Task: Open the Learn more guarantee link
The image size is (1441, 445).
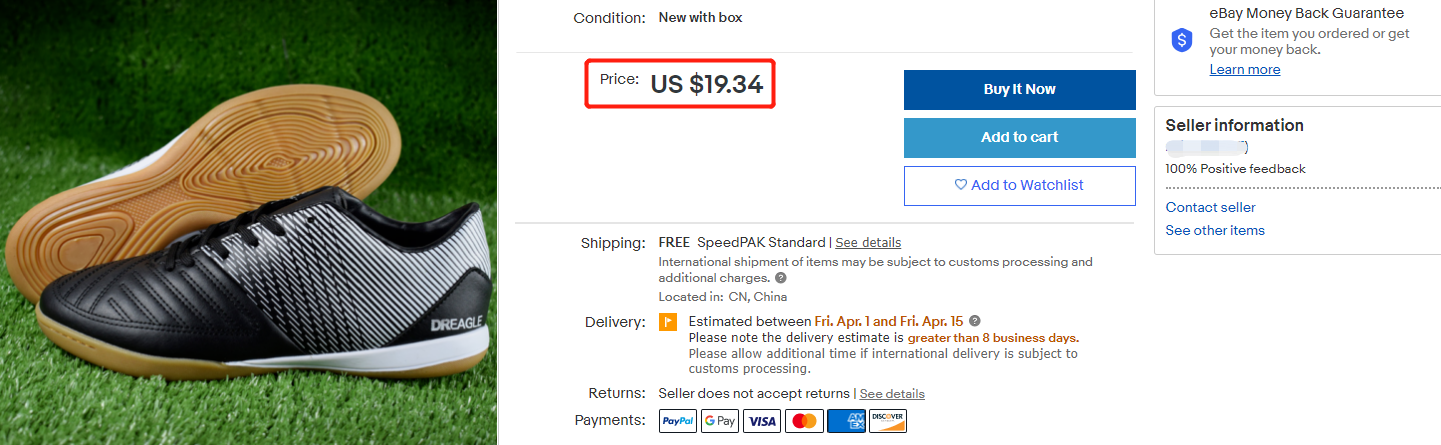Action: [1244, 69]
